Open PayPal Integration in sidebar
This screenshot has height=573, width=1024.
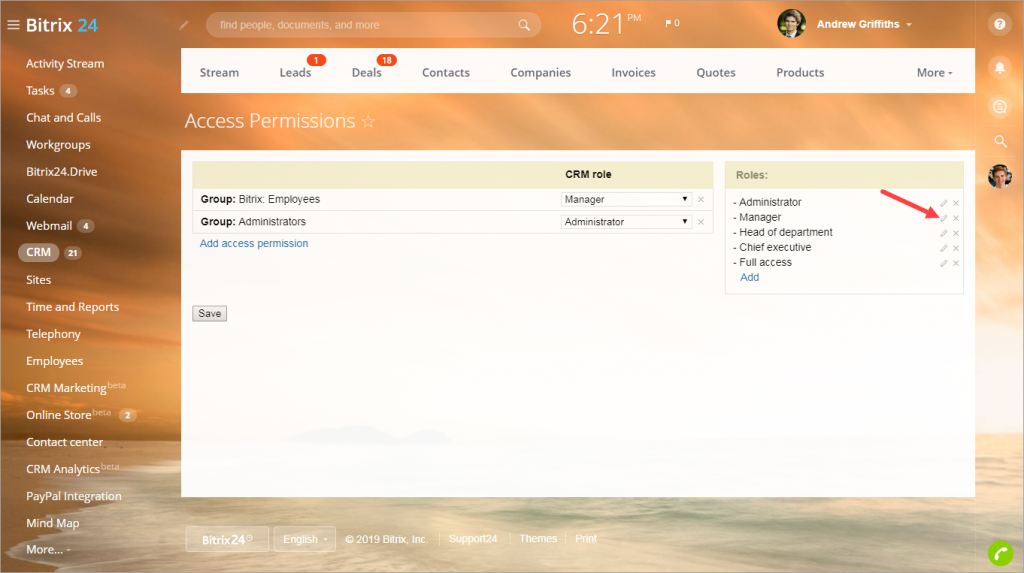[x=74, y=497]
